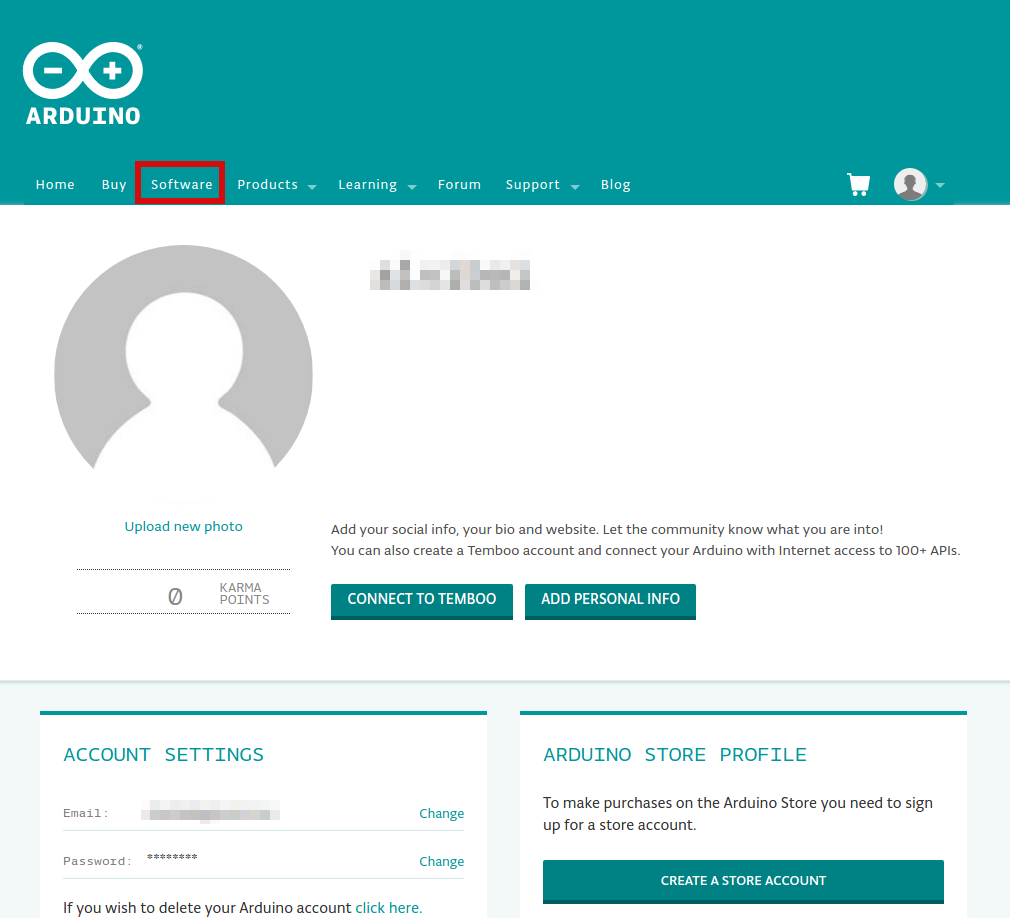Open the Software menu item
1010x918 pixels.
[x=182, y=185]
